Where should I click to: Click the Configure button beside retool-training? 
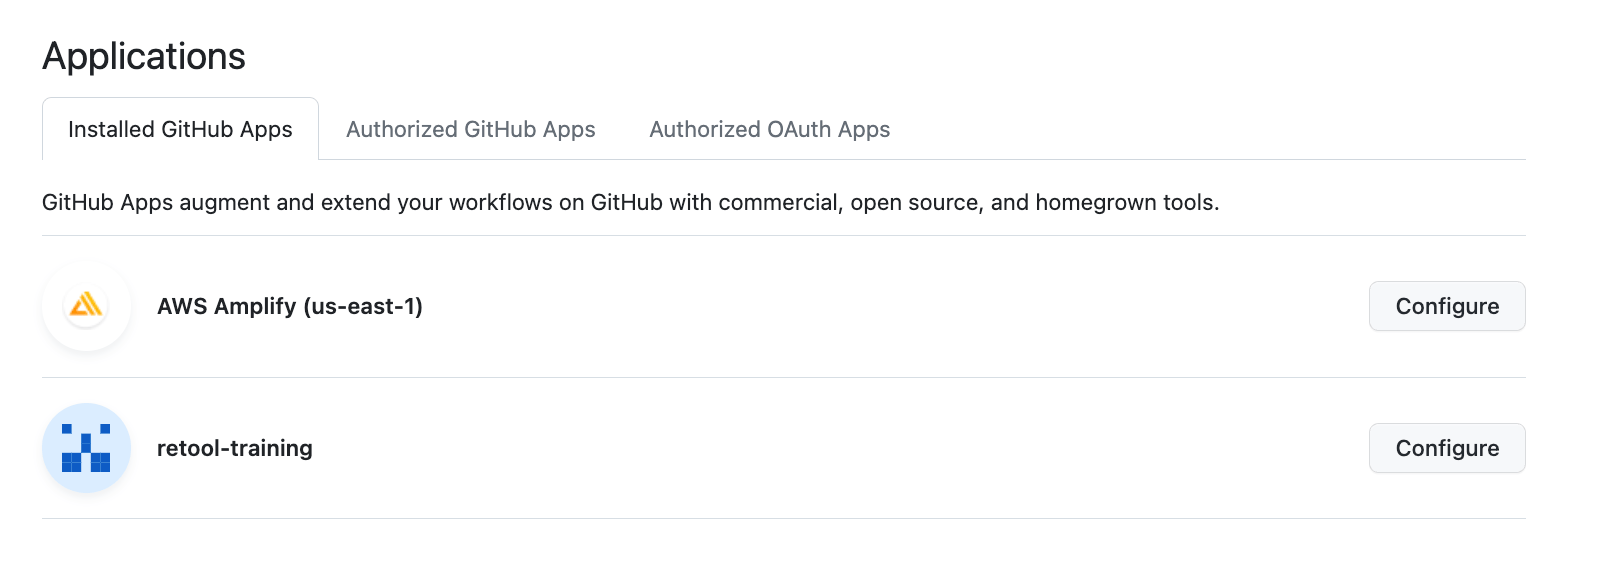[1447, 448]
